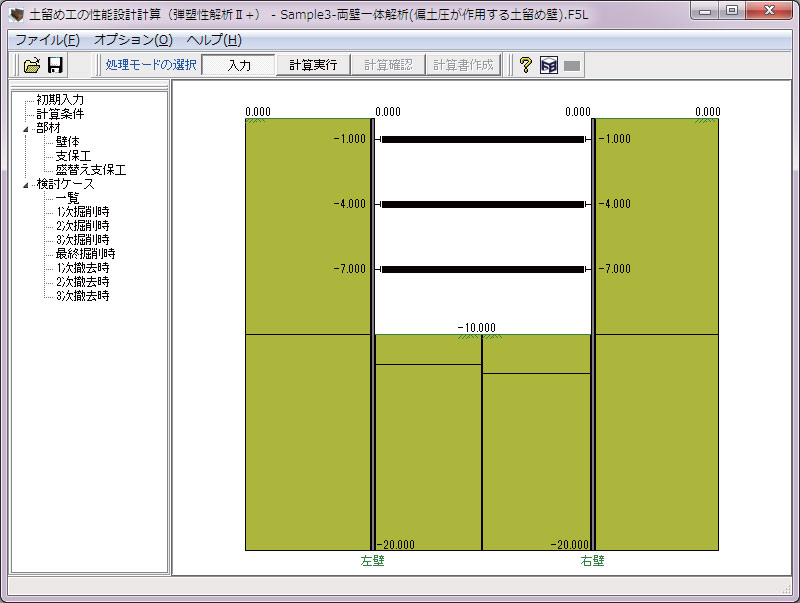Click the strut at -4.000 level
This screenshot has width=800, height=603.
click(483, 204)
